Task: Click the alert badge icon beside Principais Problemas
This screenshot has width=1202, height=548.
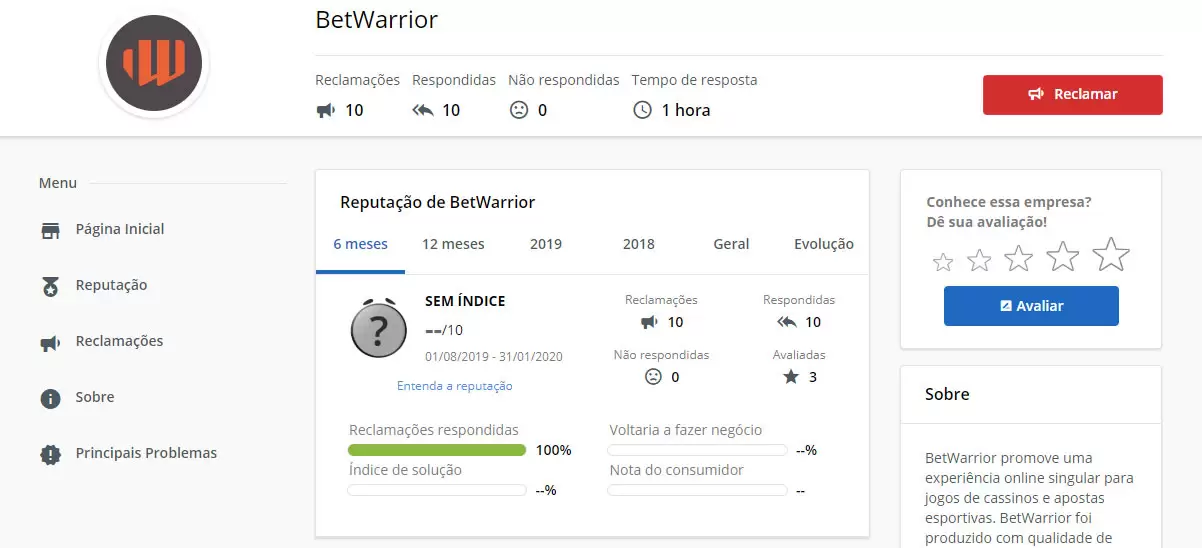Action: point(50,454)
